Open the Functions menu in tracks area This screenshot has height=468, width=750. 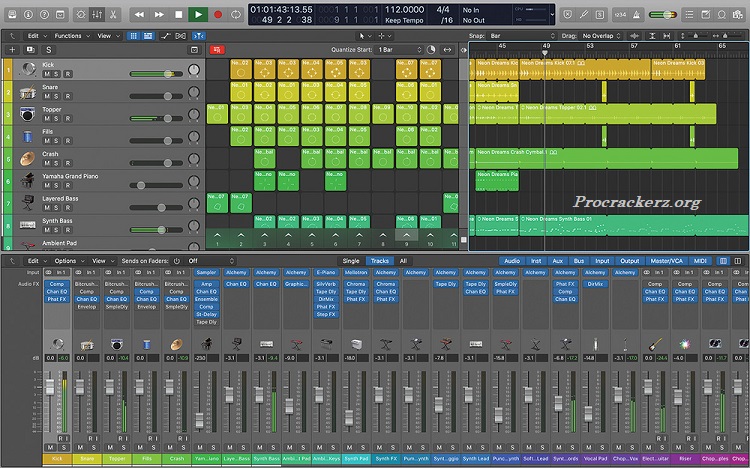point(72,35)
